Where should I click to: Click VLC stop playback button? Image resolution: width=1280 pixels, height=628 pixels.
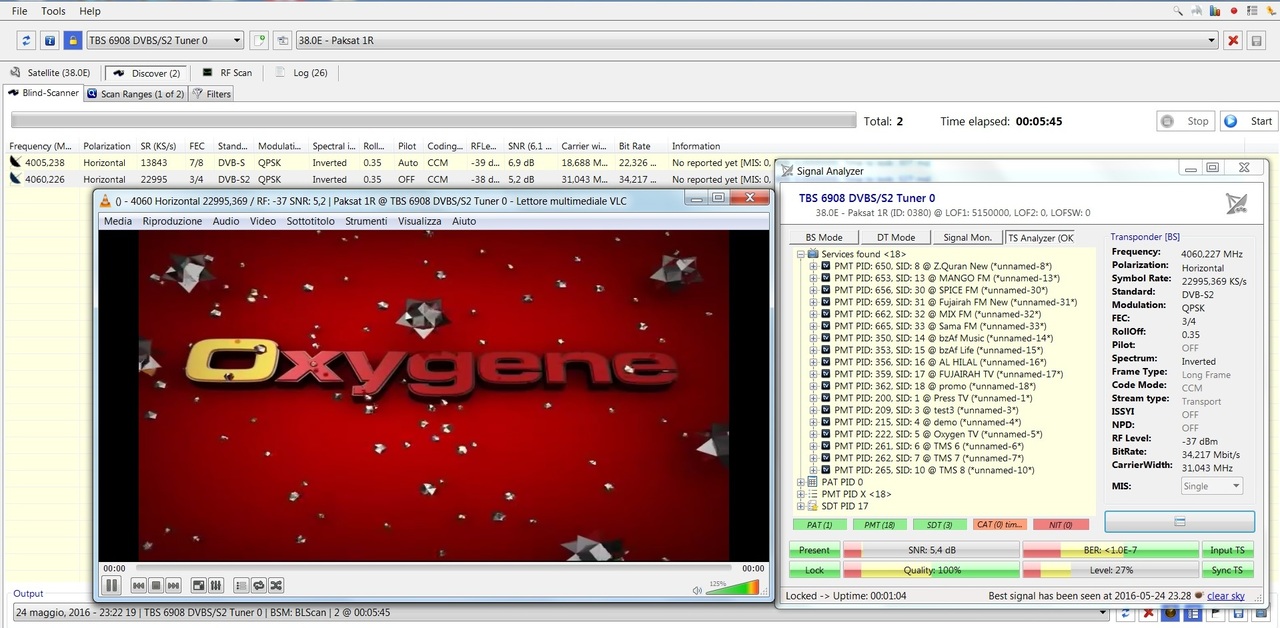[156, 585]
